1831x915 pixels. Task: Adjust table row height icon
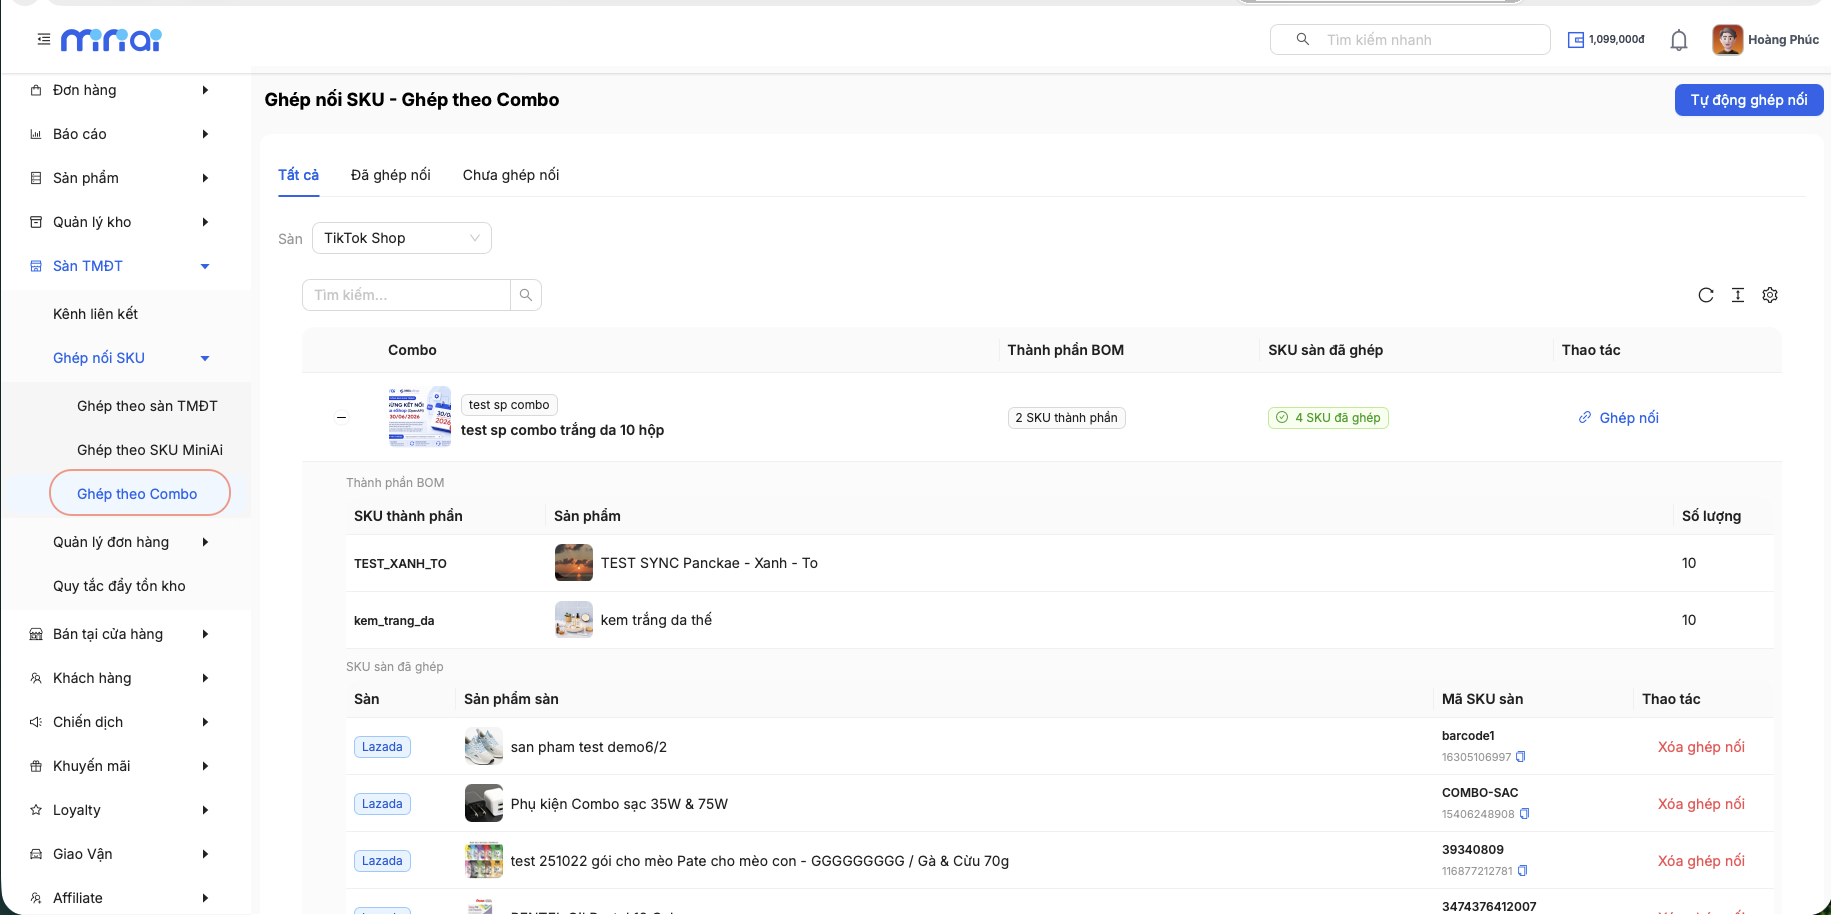(x=1738, y=295)
